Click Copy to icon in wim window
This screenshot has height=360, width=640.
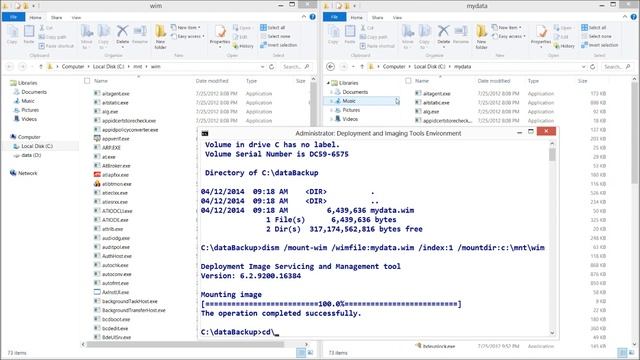coord(104,36)
